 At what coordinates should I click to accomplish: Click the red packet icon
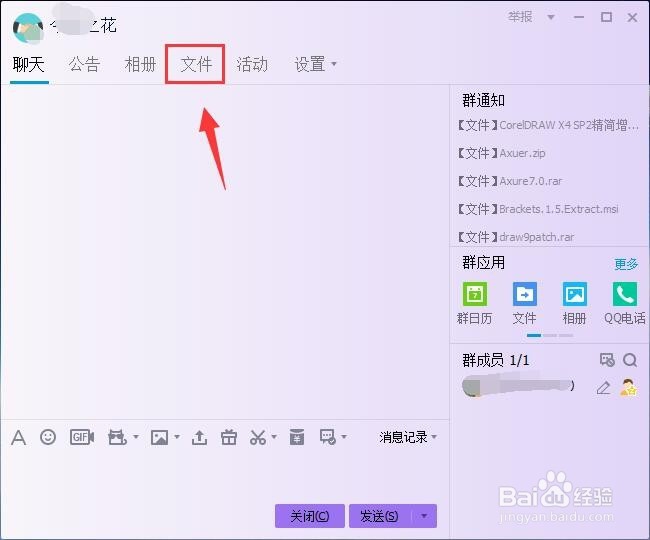(297, 437)
